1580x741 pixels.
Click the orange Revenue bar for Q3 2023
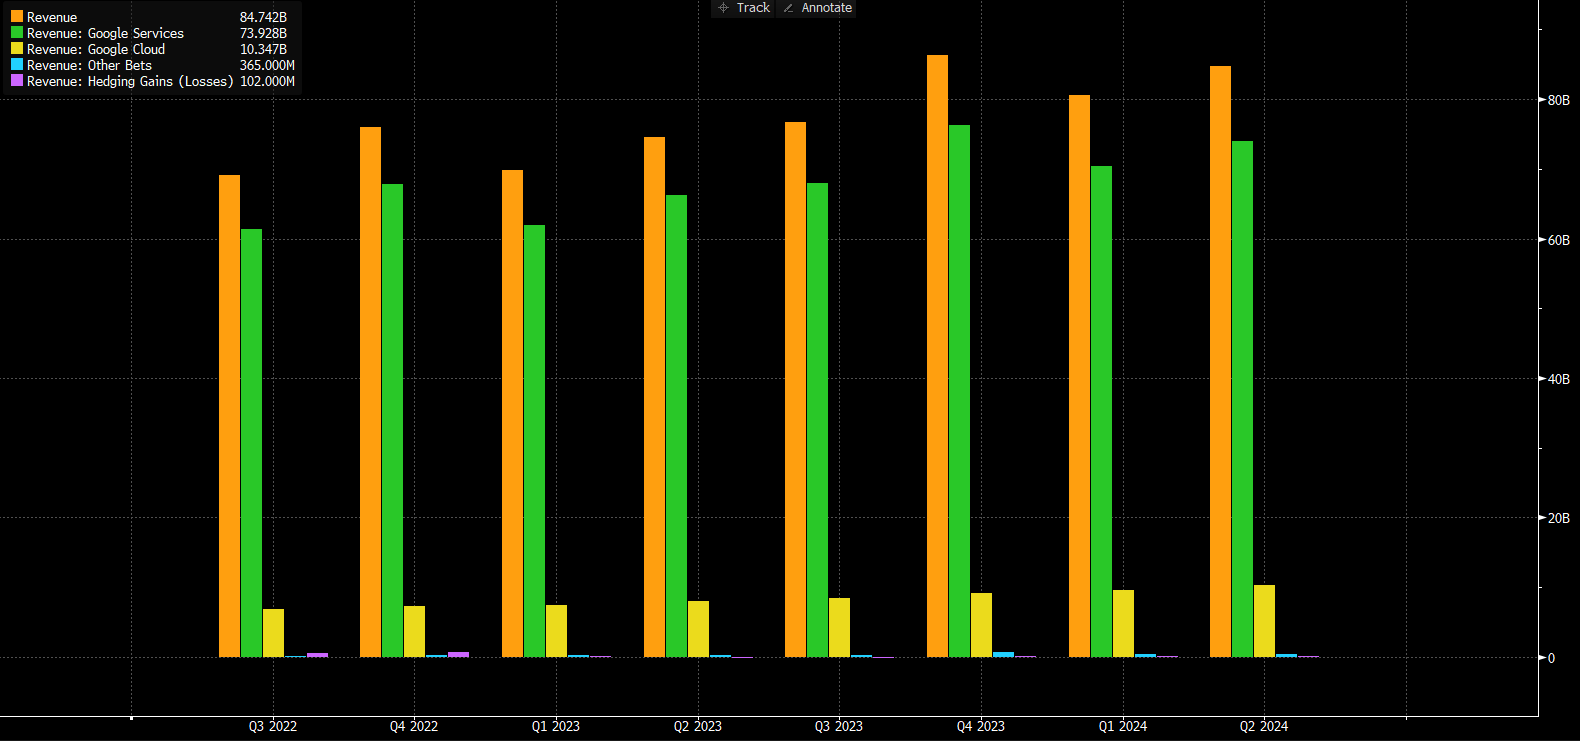coord(795,389)
